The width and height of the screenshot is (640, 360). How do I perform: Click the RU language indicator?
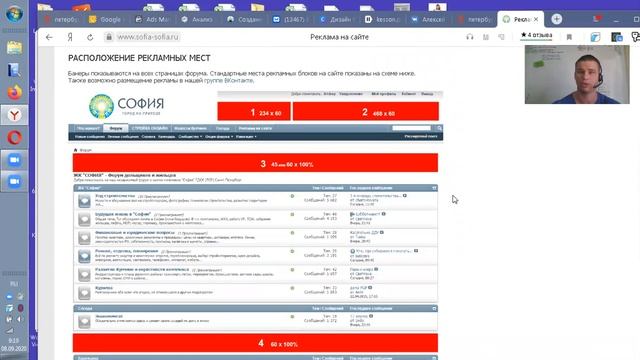pyautogui.click(x=14, y=283)
